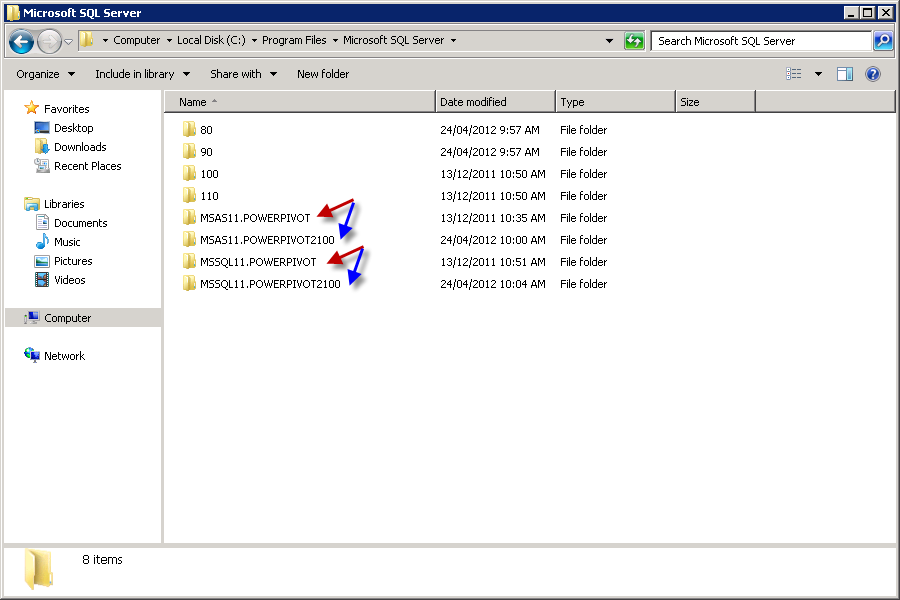
Task: Minimize the Microsoft SQL Server window
Action: click(852, 13)
